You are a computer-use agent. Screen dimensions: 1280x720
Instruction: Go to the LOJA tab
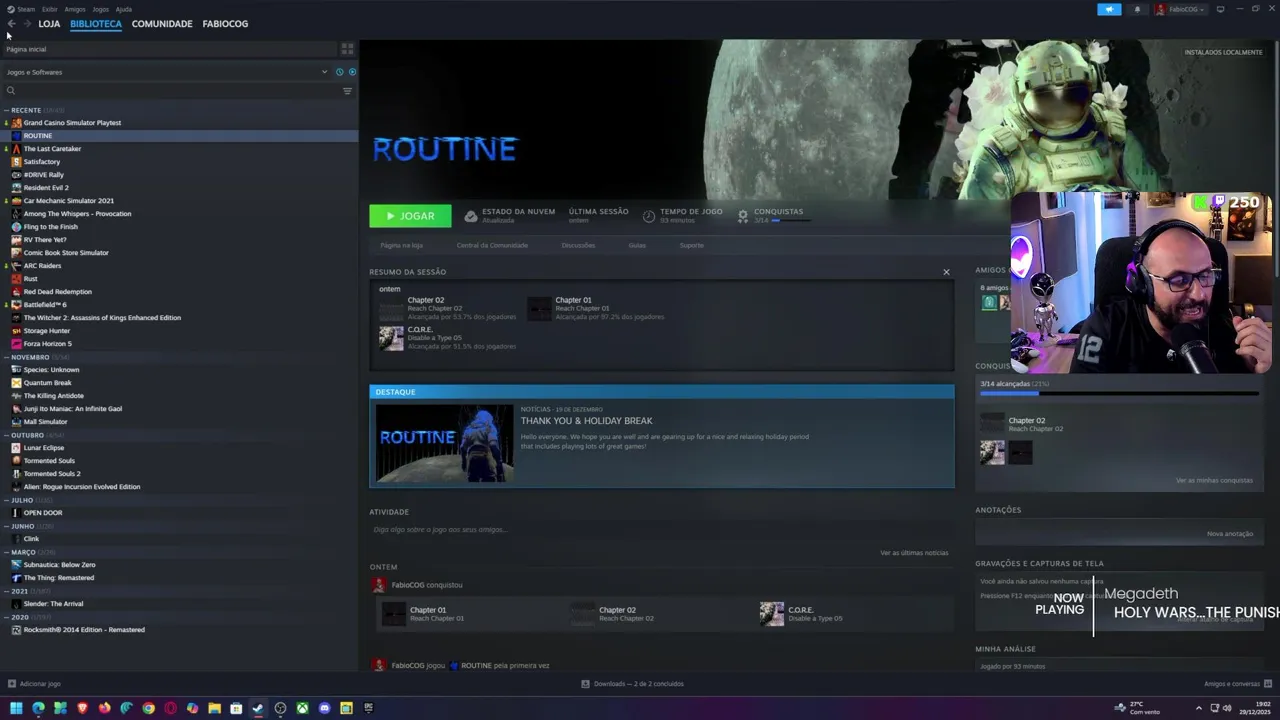[49, 24]
